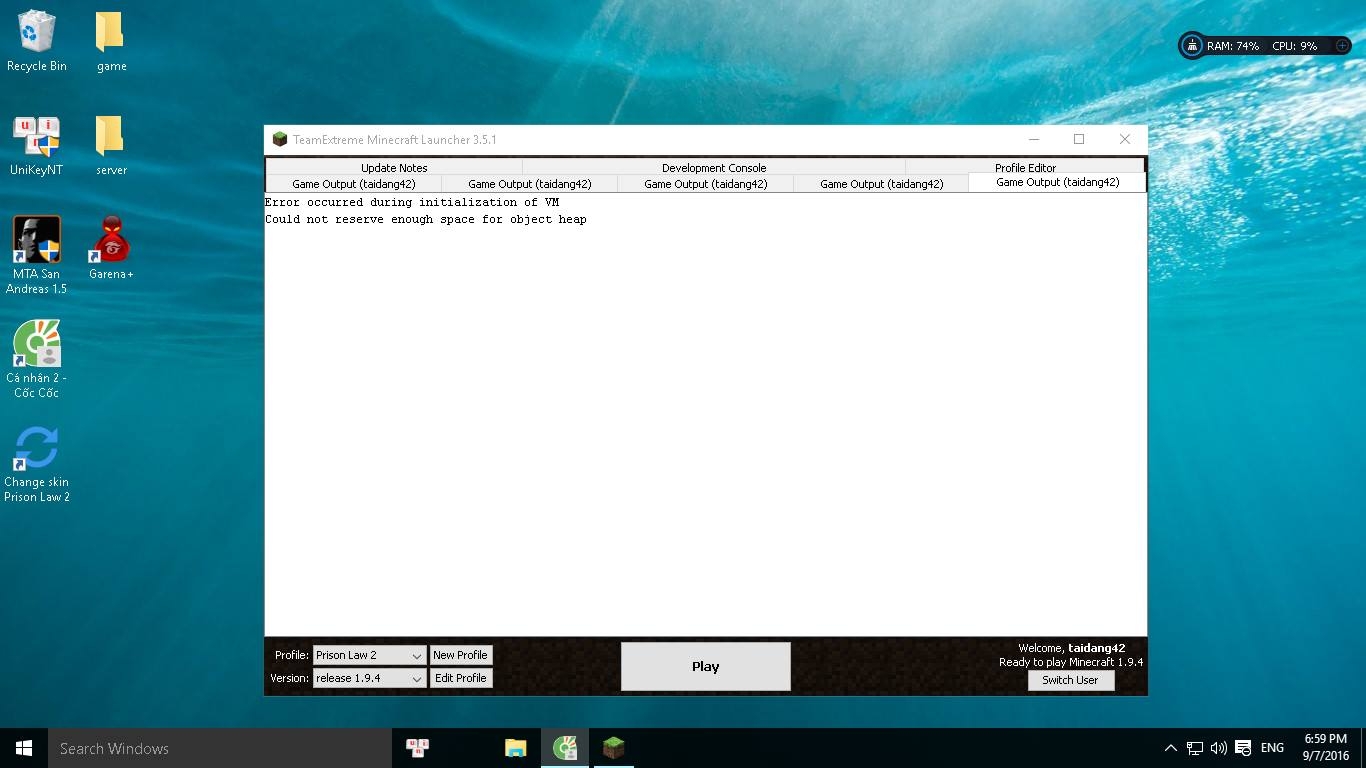Click the 'Ready to play Minecraft 1.9.4' text
The image size is (1366, 768).
point(1071,663)
